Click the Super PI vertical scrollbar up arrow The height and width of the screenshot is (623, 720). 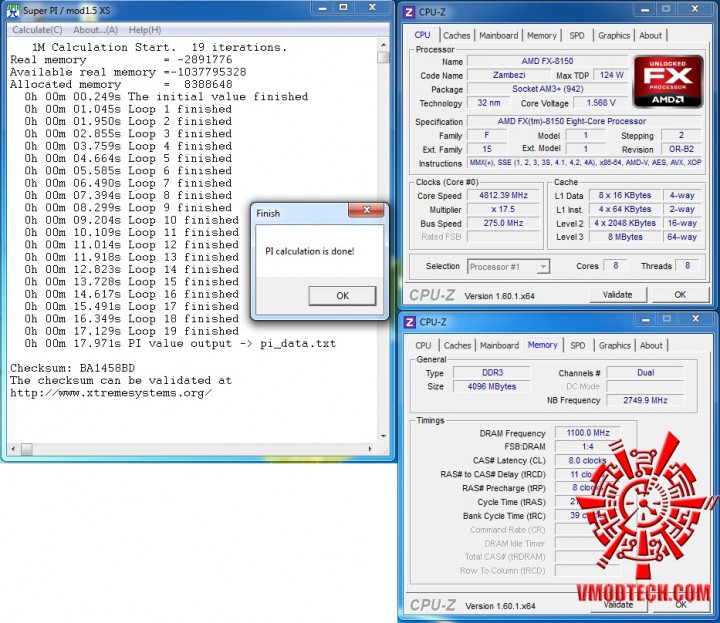click(x=383, y=45)
